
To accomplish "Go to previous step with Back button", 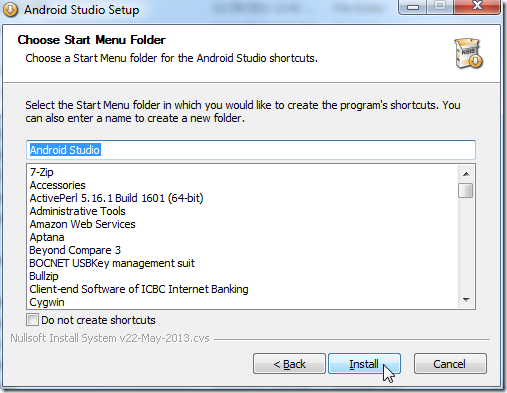I will [x=289, y=364].
